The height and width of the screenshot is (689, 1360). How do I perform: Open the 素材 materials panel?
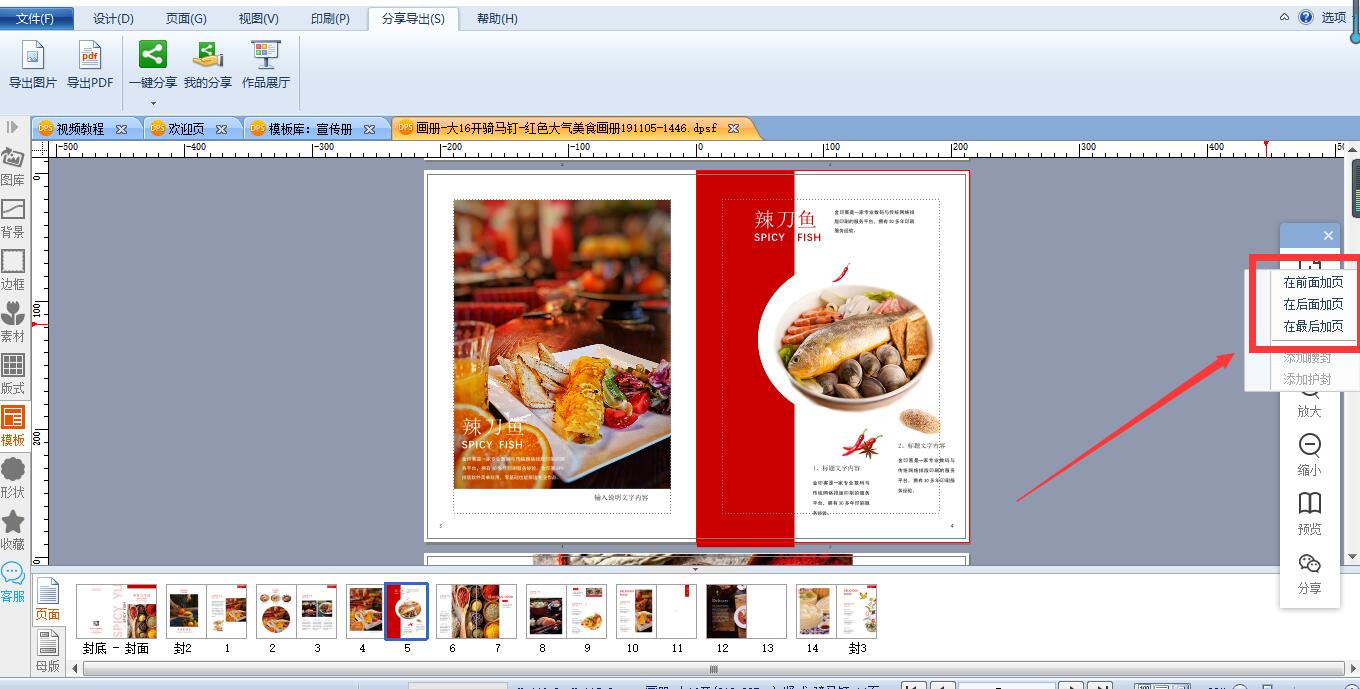pyautogui.click(x=13, y=323)
